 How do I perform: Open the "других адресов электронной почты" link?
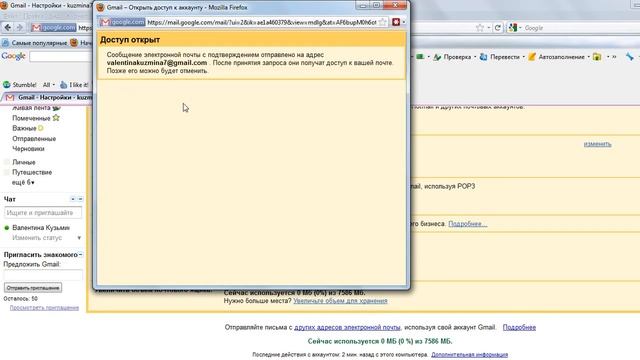[347, 327]
